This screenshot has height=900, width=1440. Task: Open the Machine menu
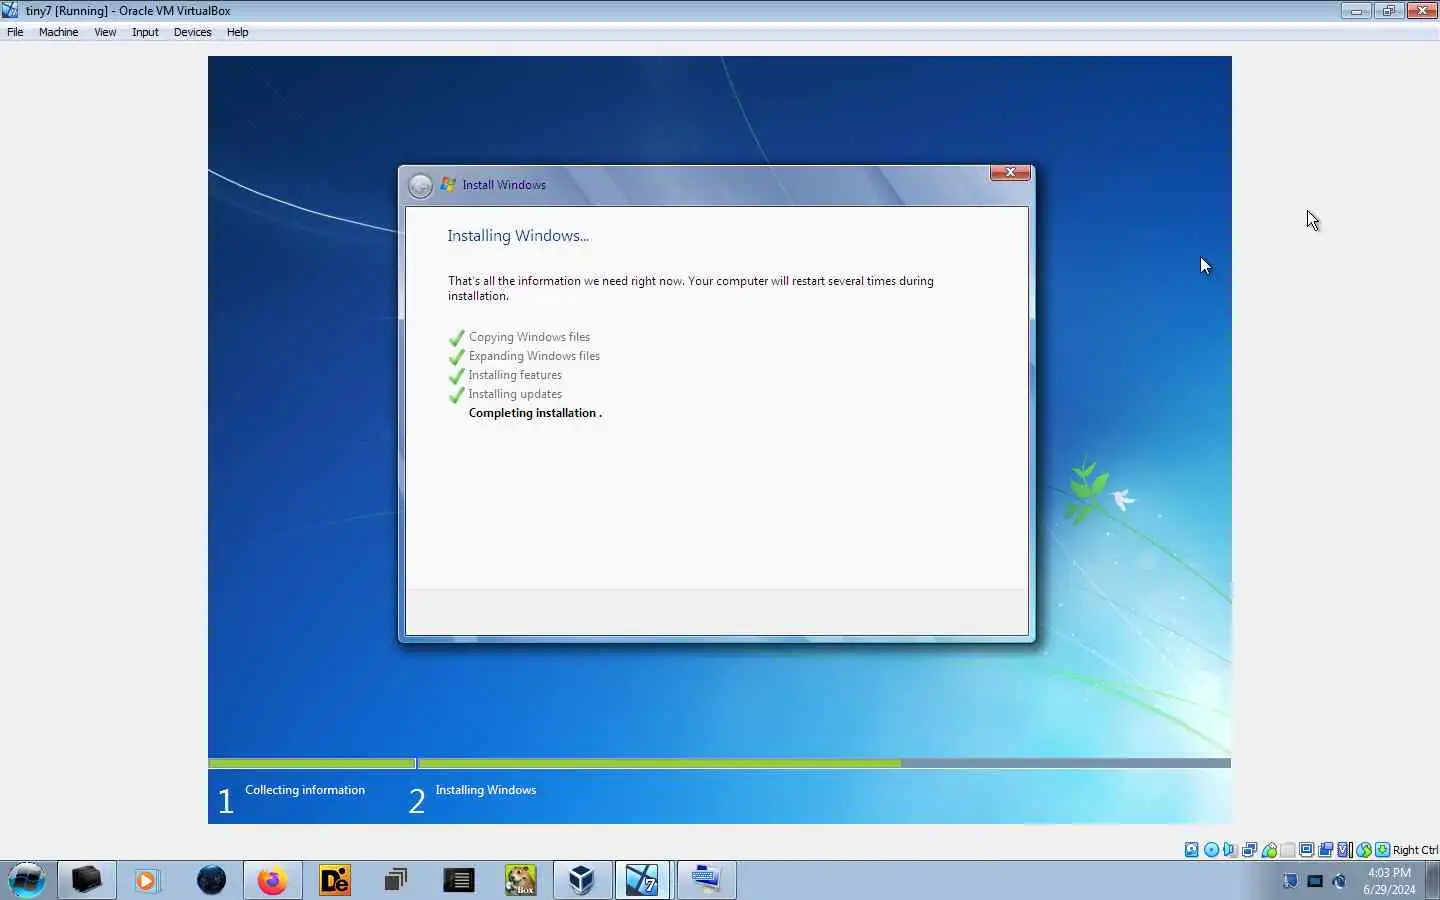[58, 32]
